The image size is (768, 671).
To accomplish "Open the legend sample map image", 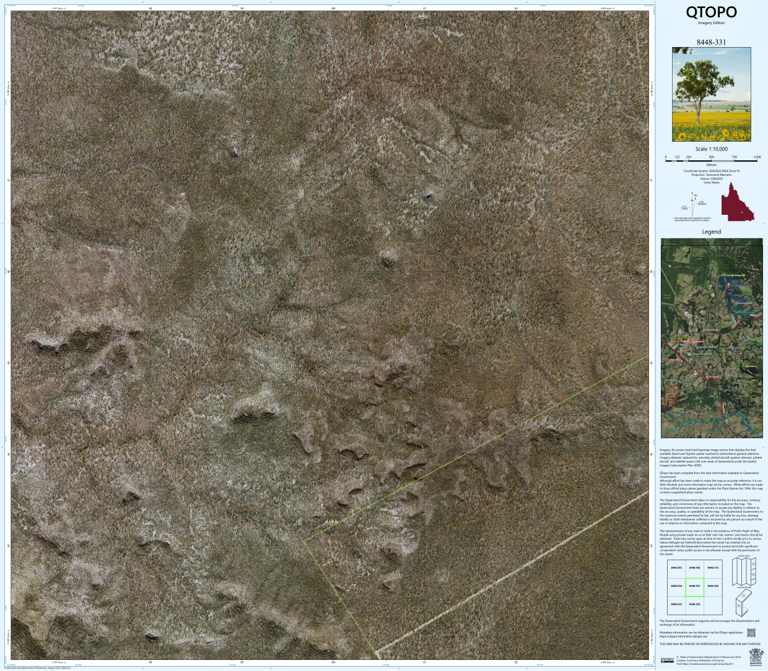I will [712, 338].
